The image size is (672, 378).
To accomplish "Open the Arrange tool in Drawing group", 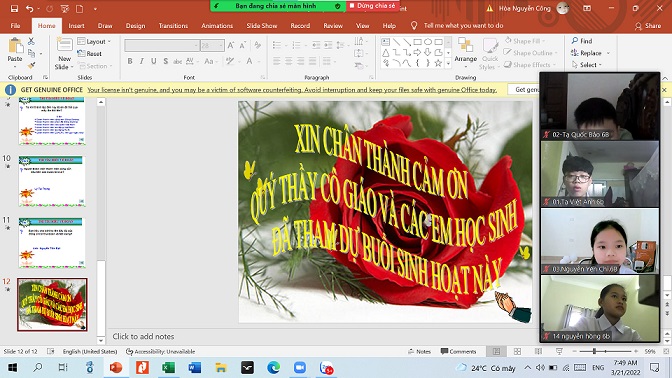I will 465,50.
